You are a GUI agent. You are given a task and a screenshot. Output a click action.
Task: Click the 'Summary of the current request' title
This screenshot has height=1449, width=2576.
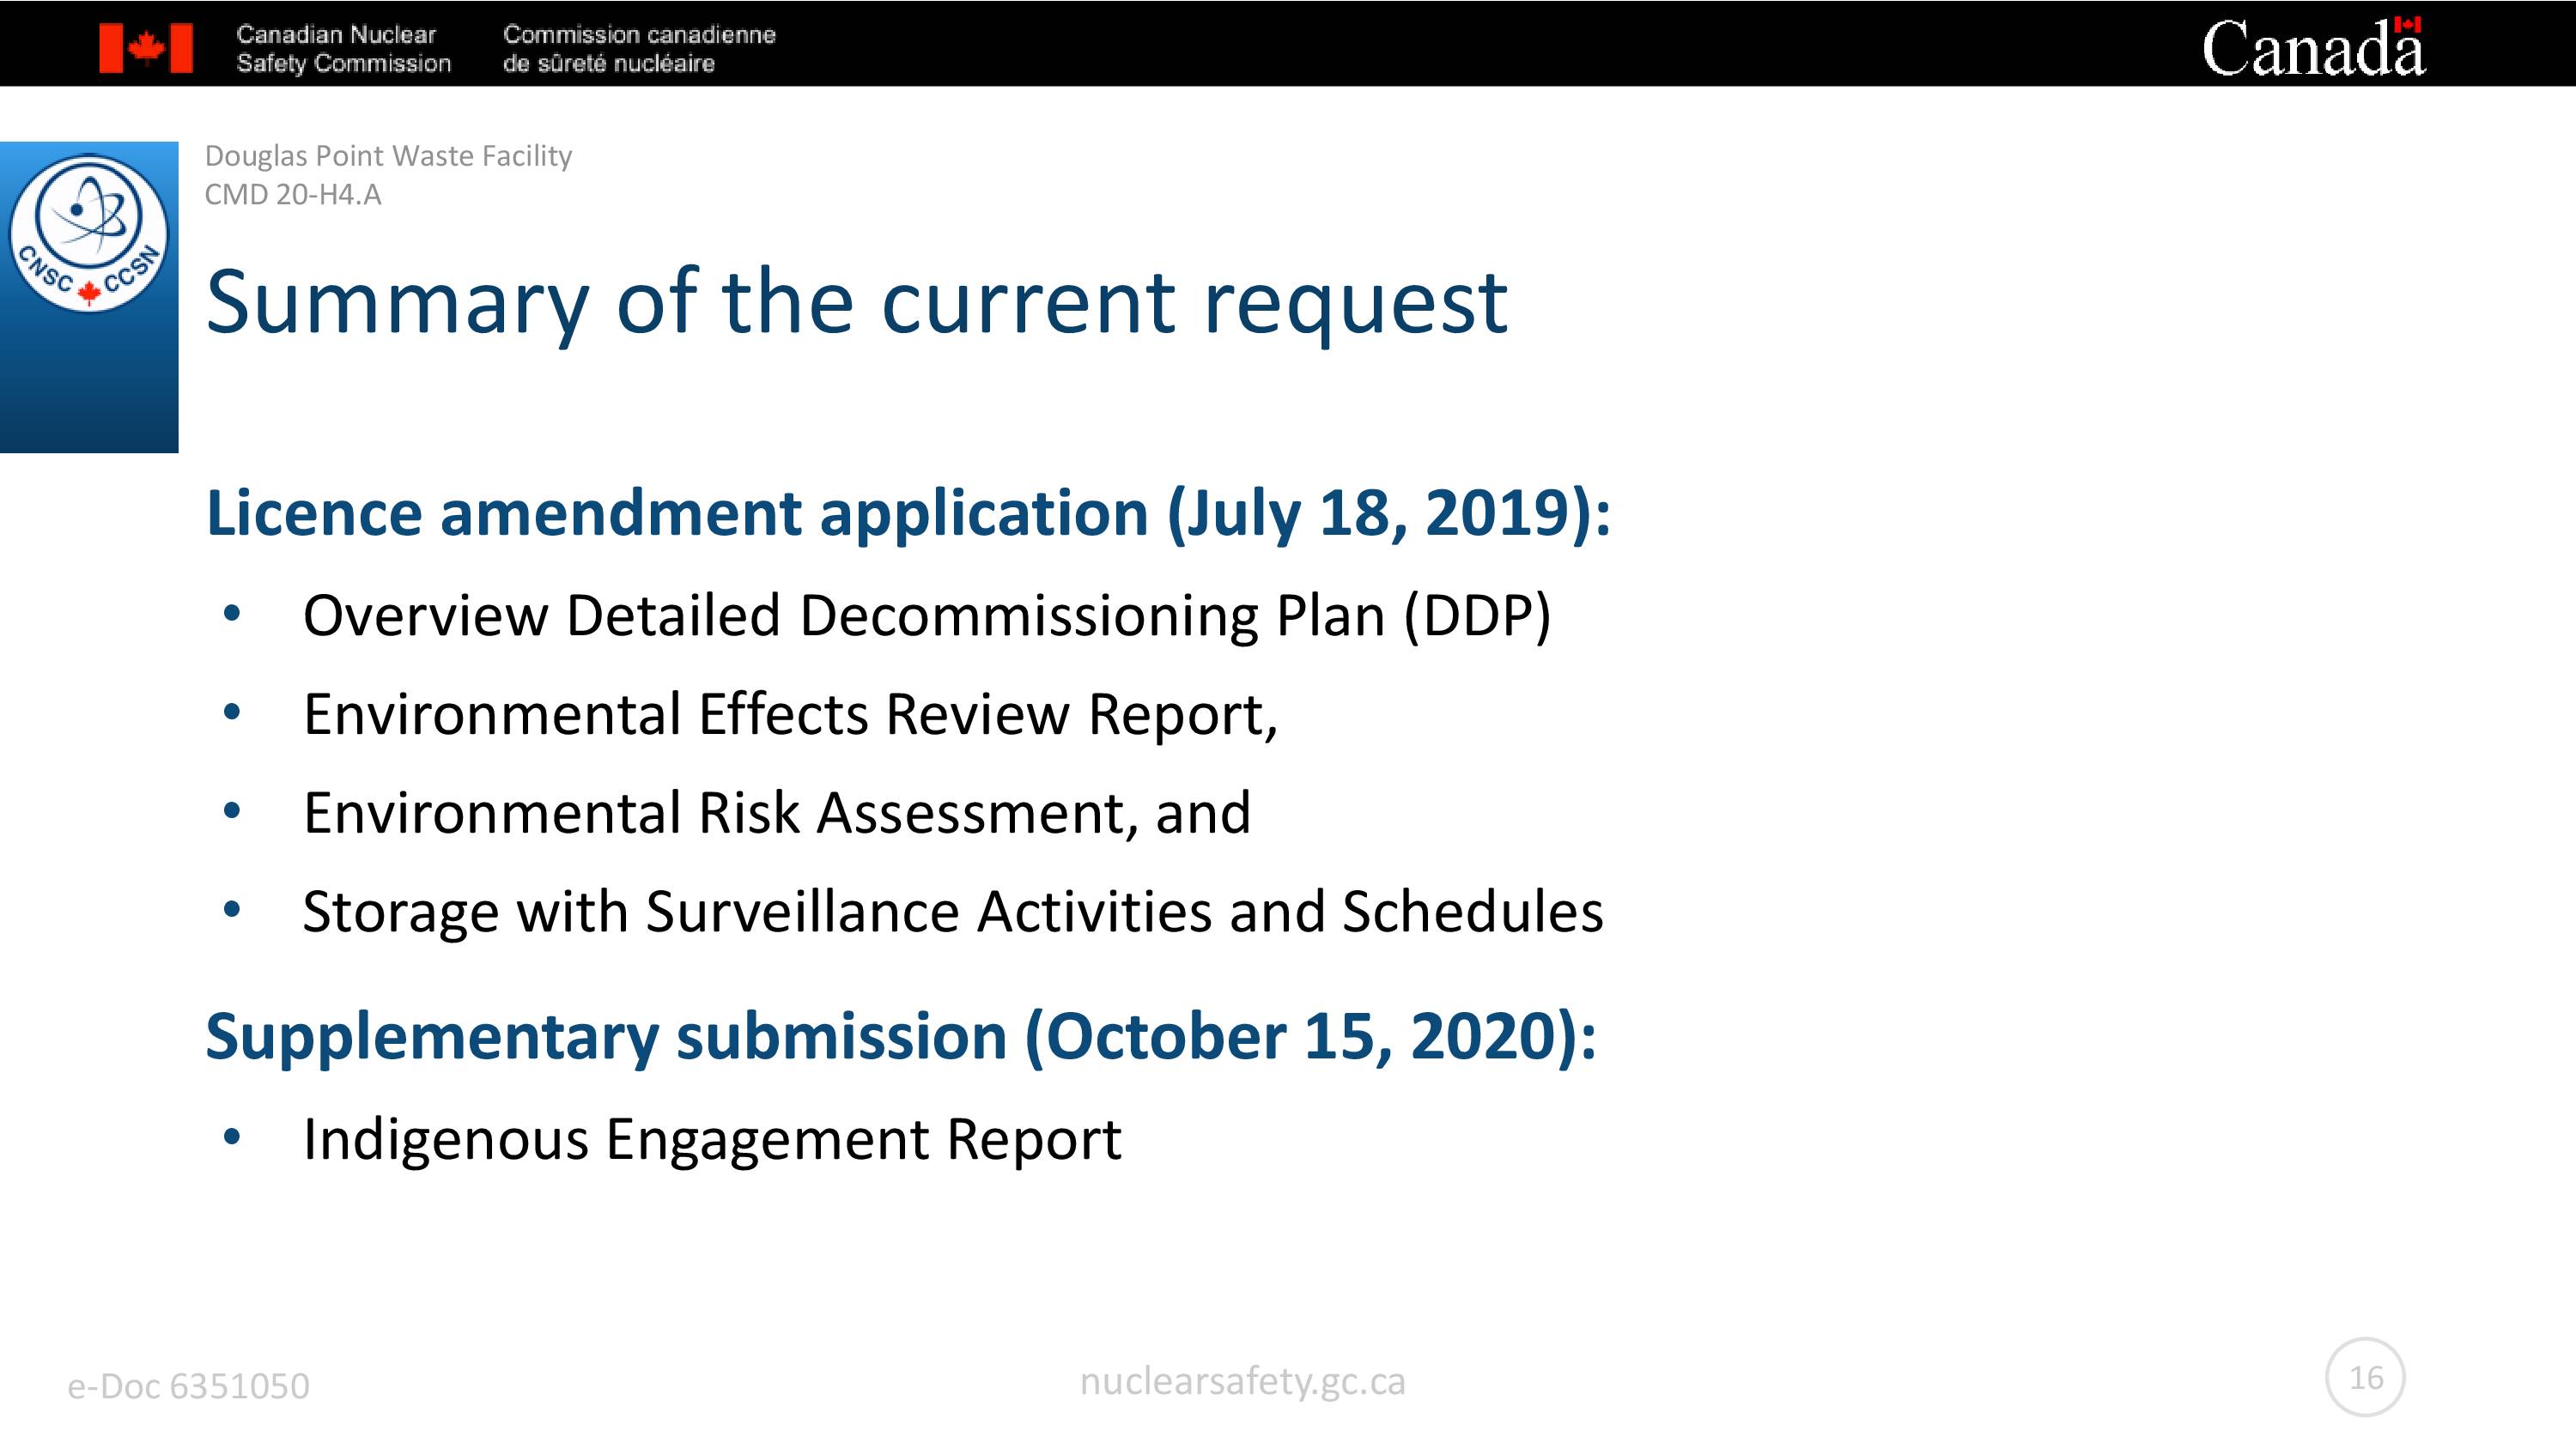click(856, 304)
